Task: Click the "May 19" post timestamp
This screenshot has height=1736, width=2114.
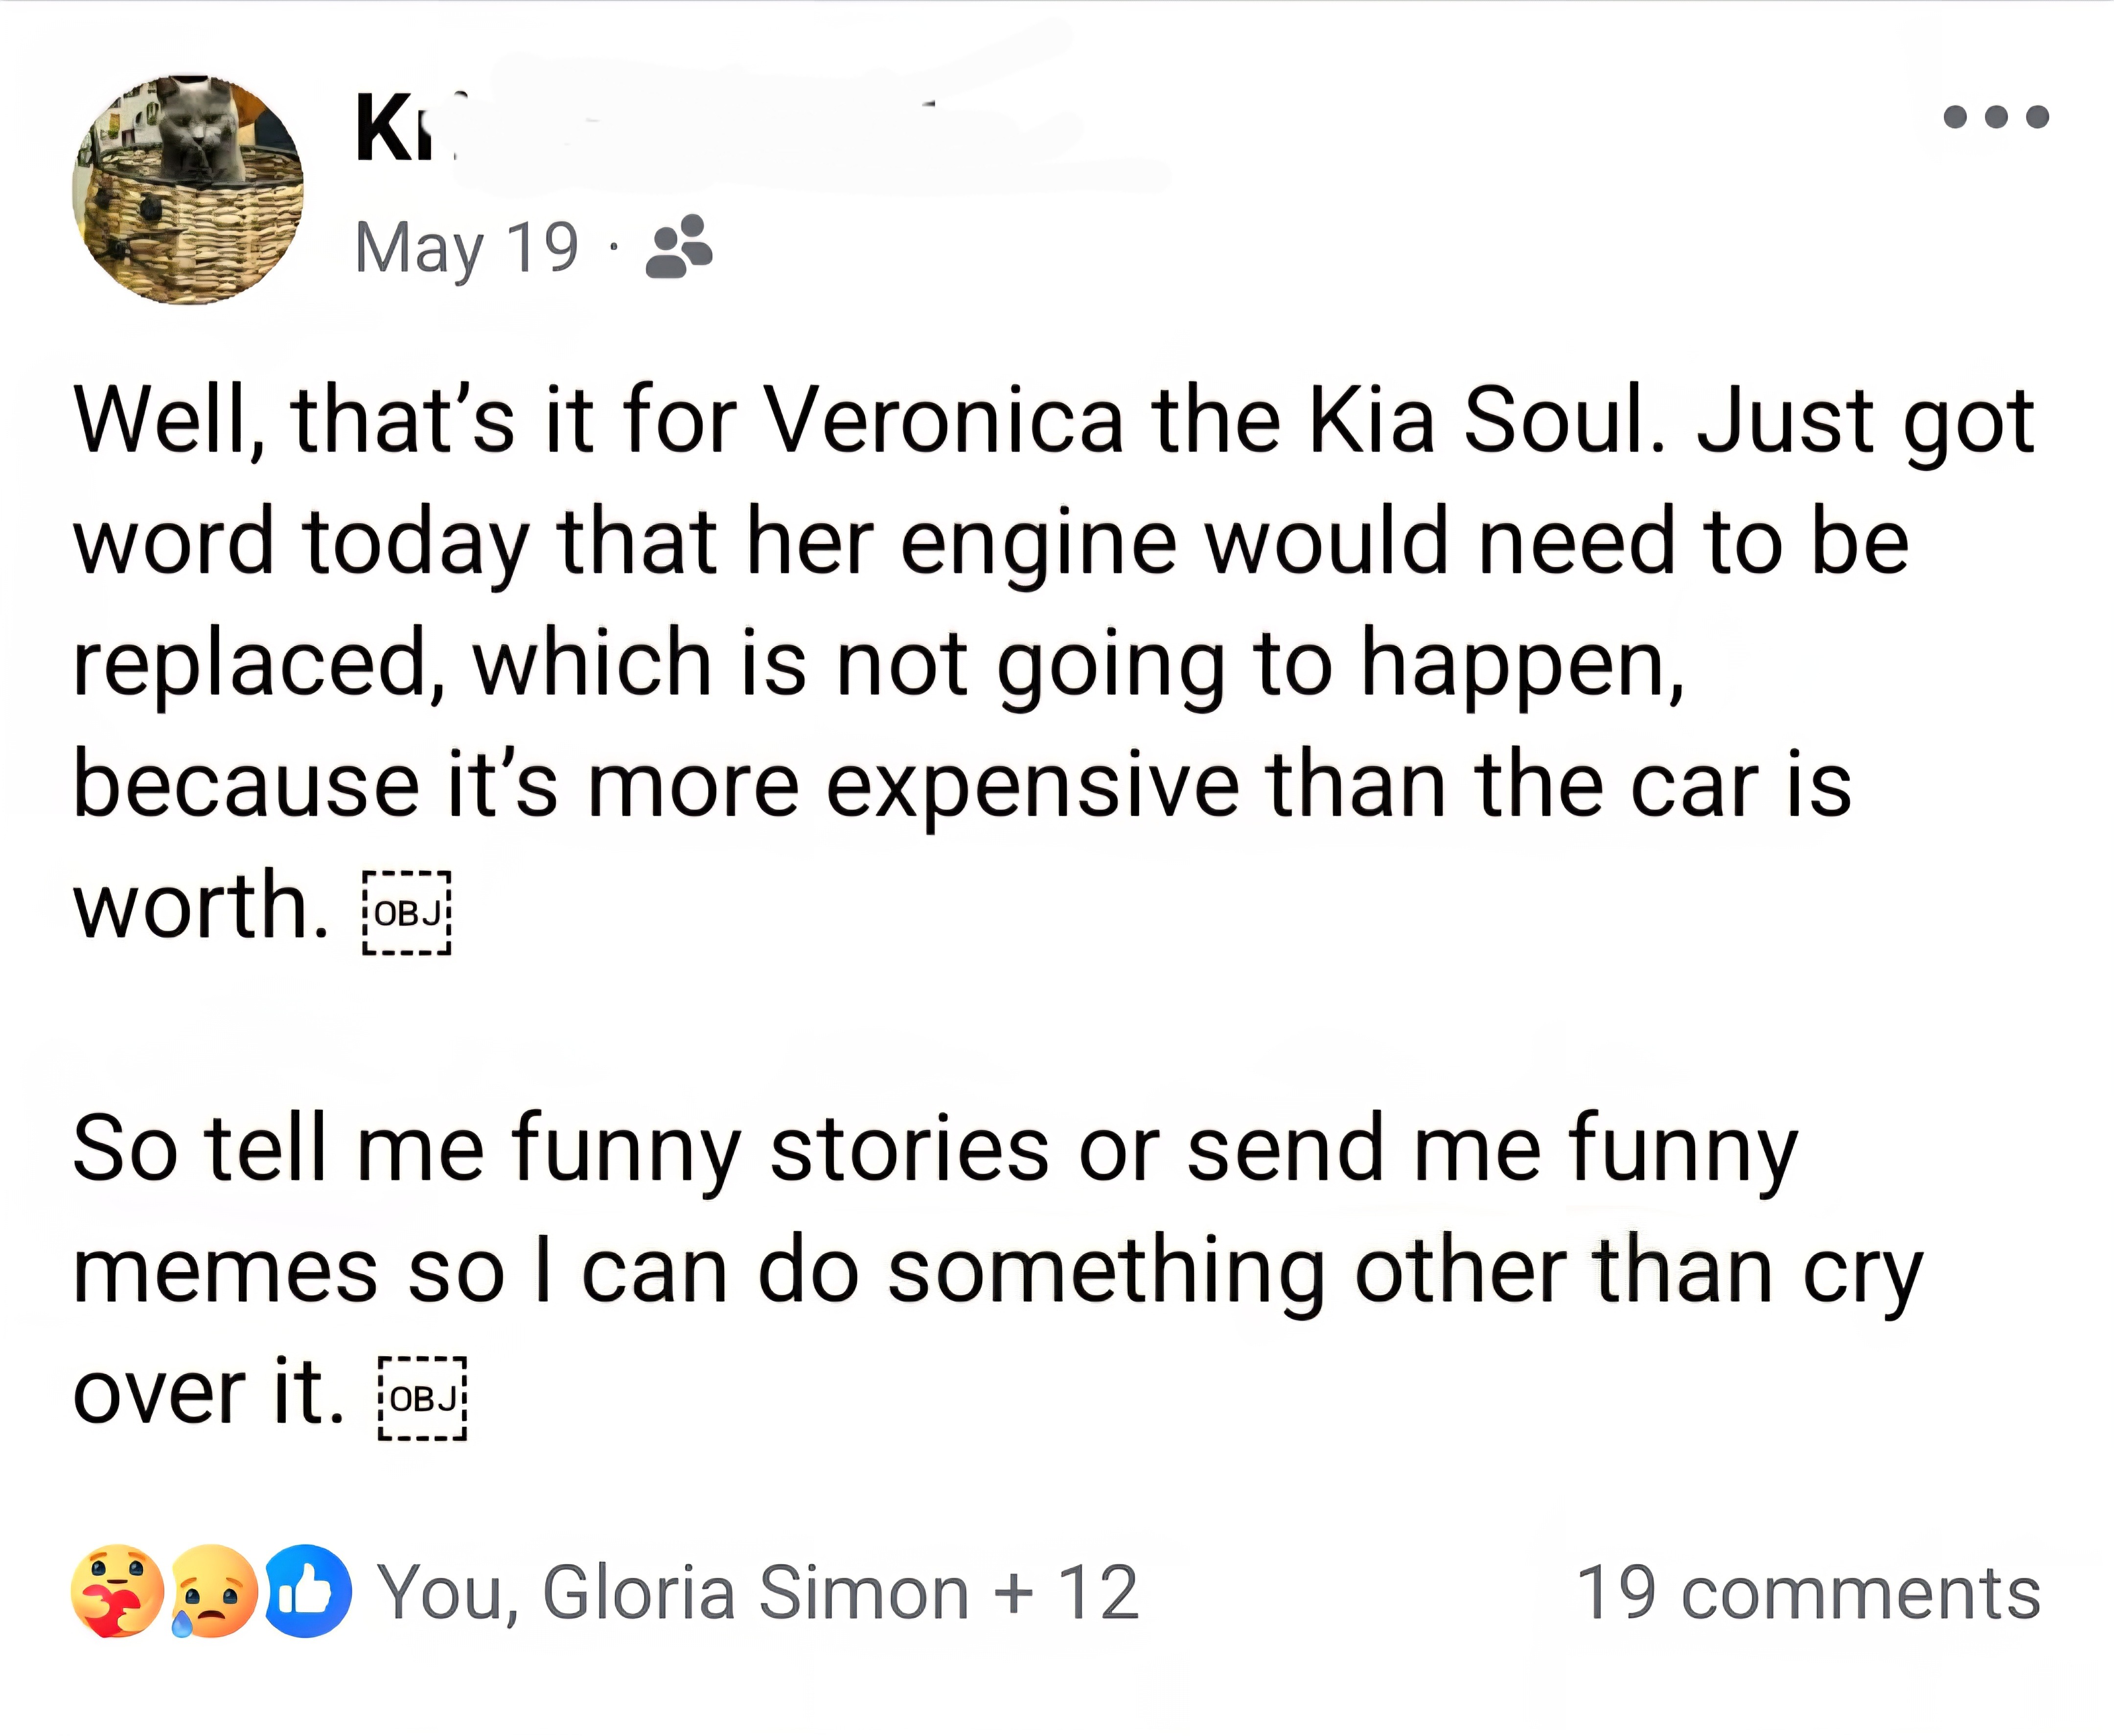Action: click(x=466, y=247)
